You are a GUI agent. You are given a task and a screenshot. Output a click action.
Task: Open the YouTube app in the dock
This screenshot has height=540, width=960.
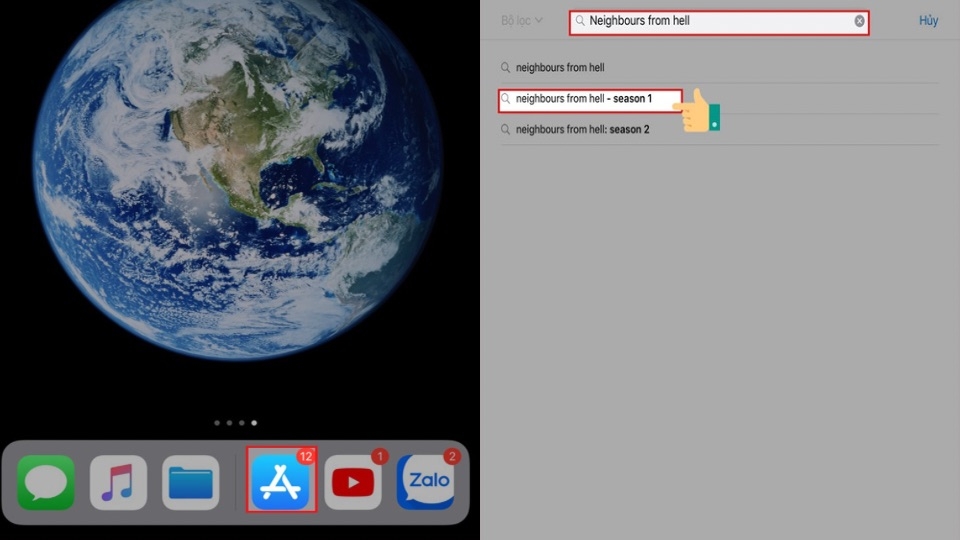353,482
